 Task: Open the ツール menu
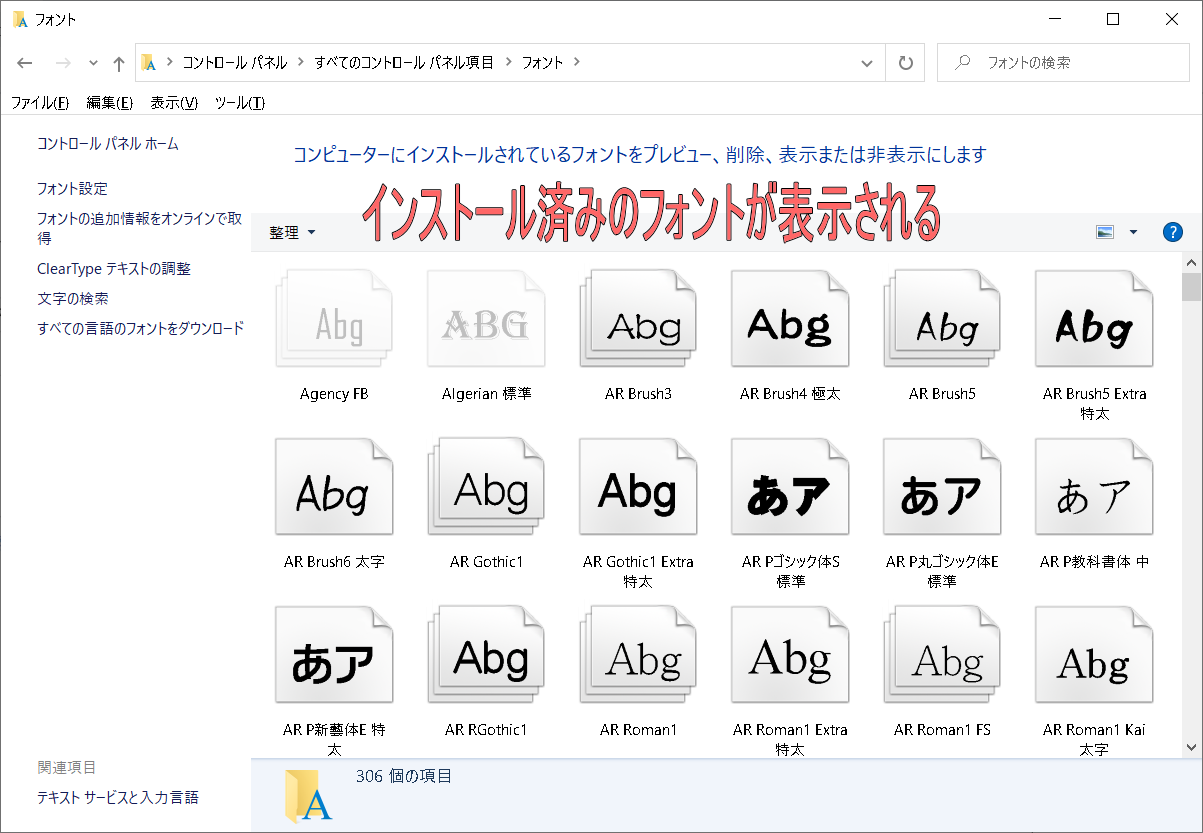239,102
